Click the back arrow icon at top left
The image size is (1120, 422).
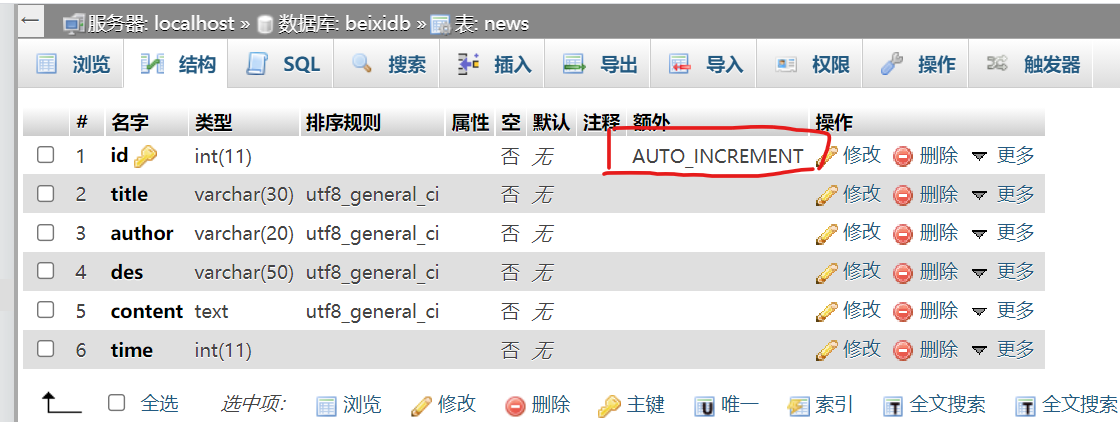pyautogui.click(x=30, y=20)
